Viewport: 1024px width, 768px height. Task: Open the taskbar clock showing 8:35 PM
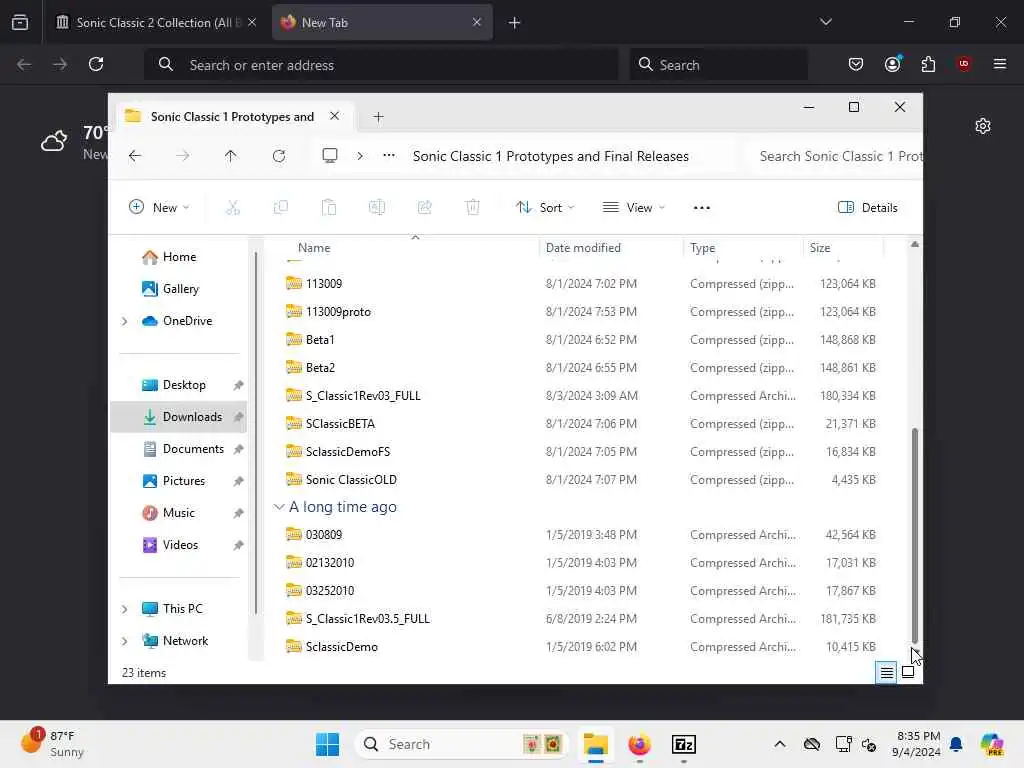[918, 744]
